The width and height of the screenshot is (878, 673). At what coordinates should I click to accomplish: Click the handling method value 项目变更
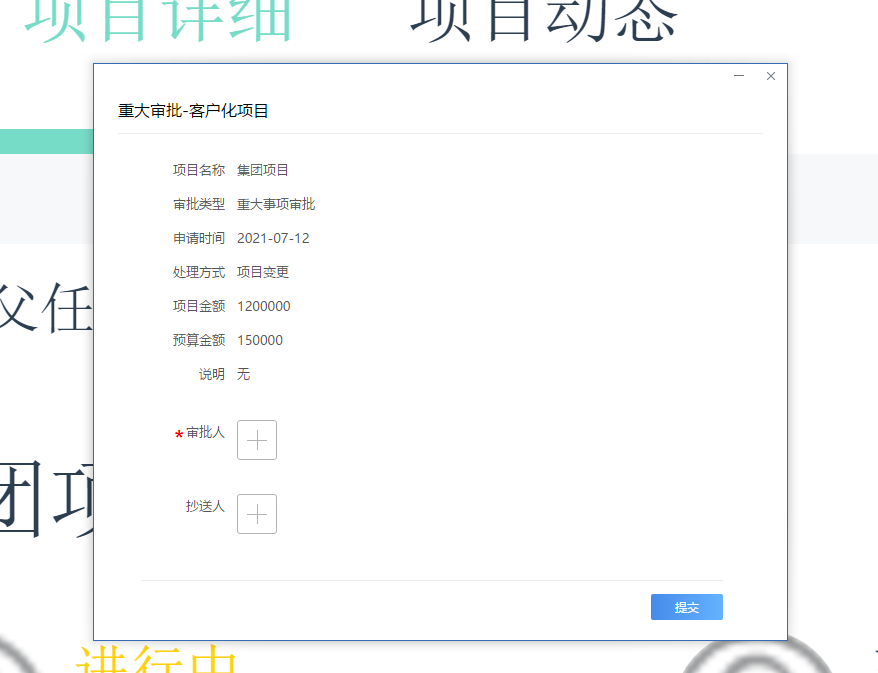[263, 272]
